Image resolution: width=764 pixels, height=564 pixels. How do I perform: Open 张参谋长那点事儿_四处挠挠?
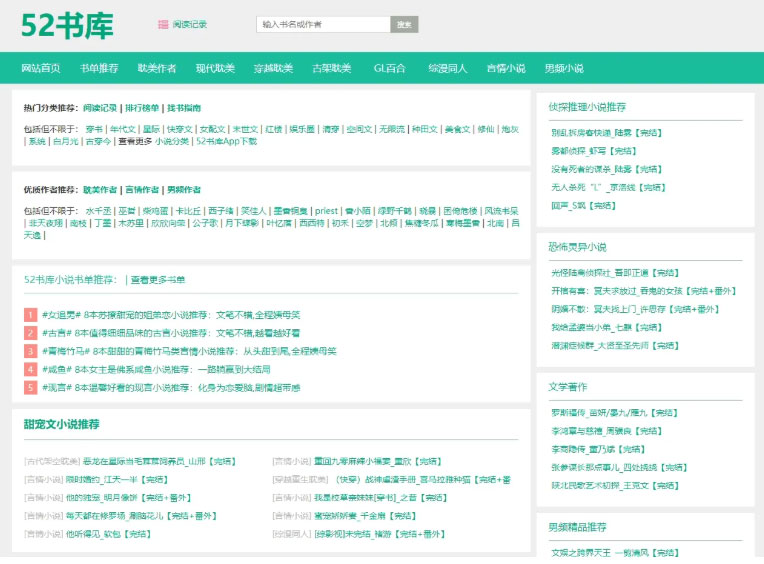[x=619, y=468]
